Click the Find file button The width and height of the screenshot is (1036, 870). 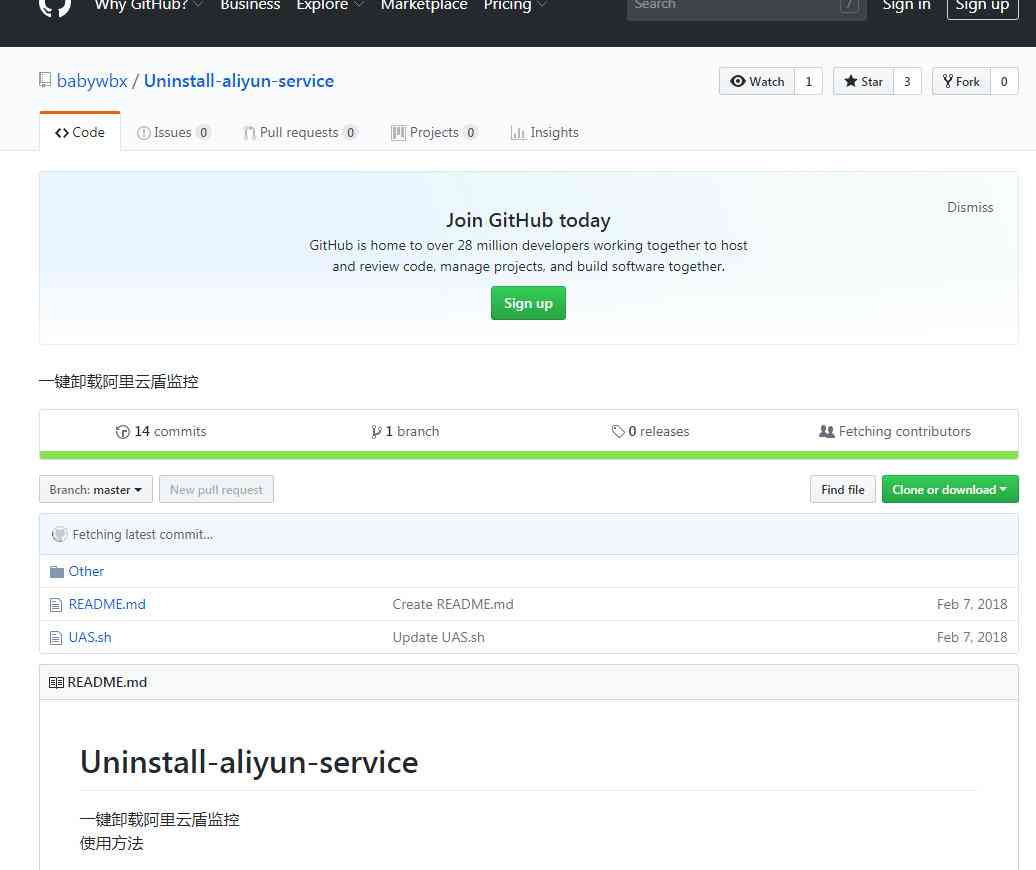(842, 489)
